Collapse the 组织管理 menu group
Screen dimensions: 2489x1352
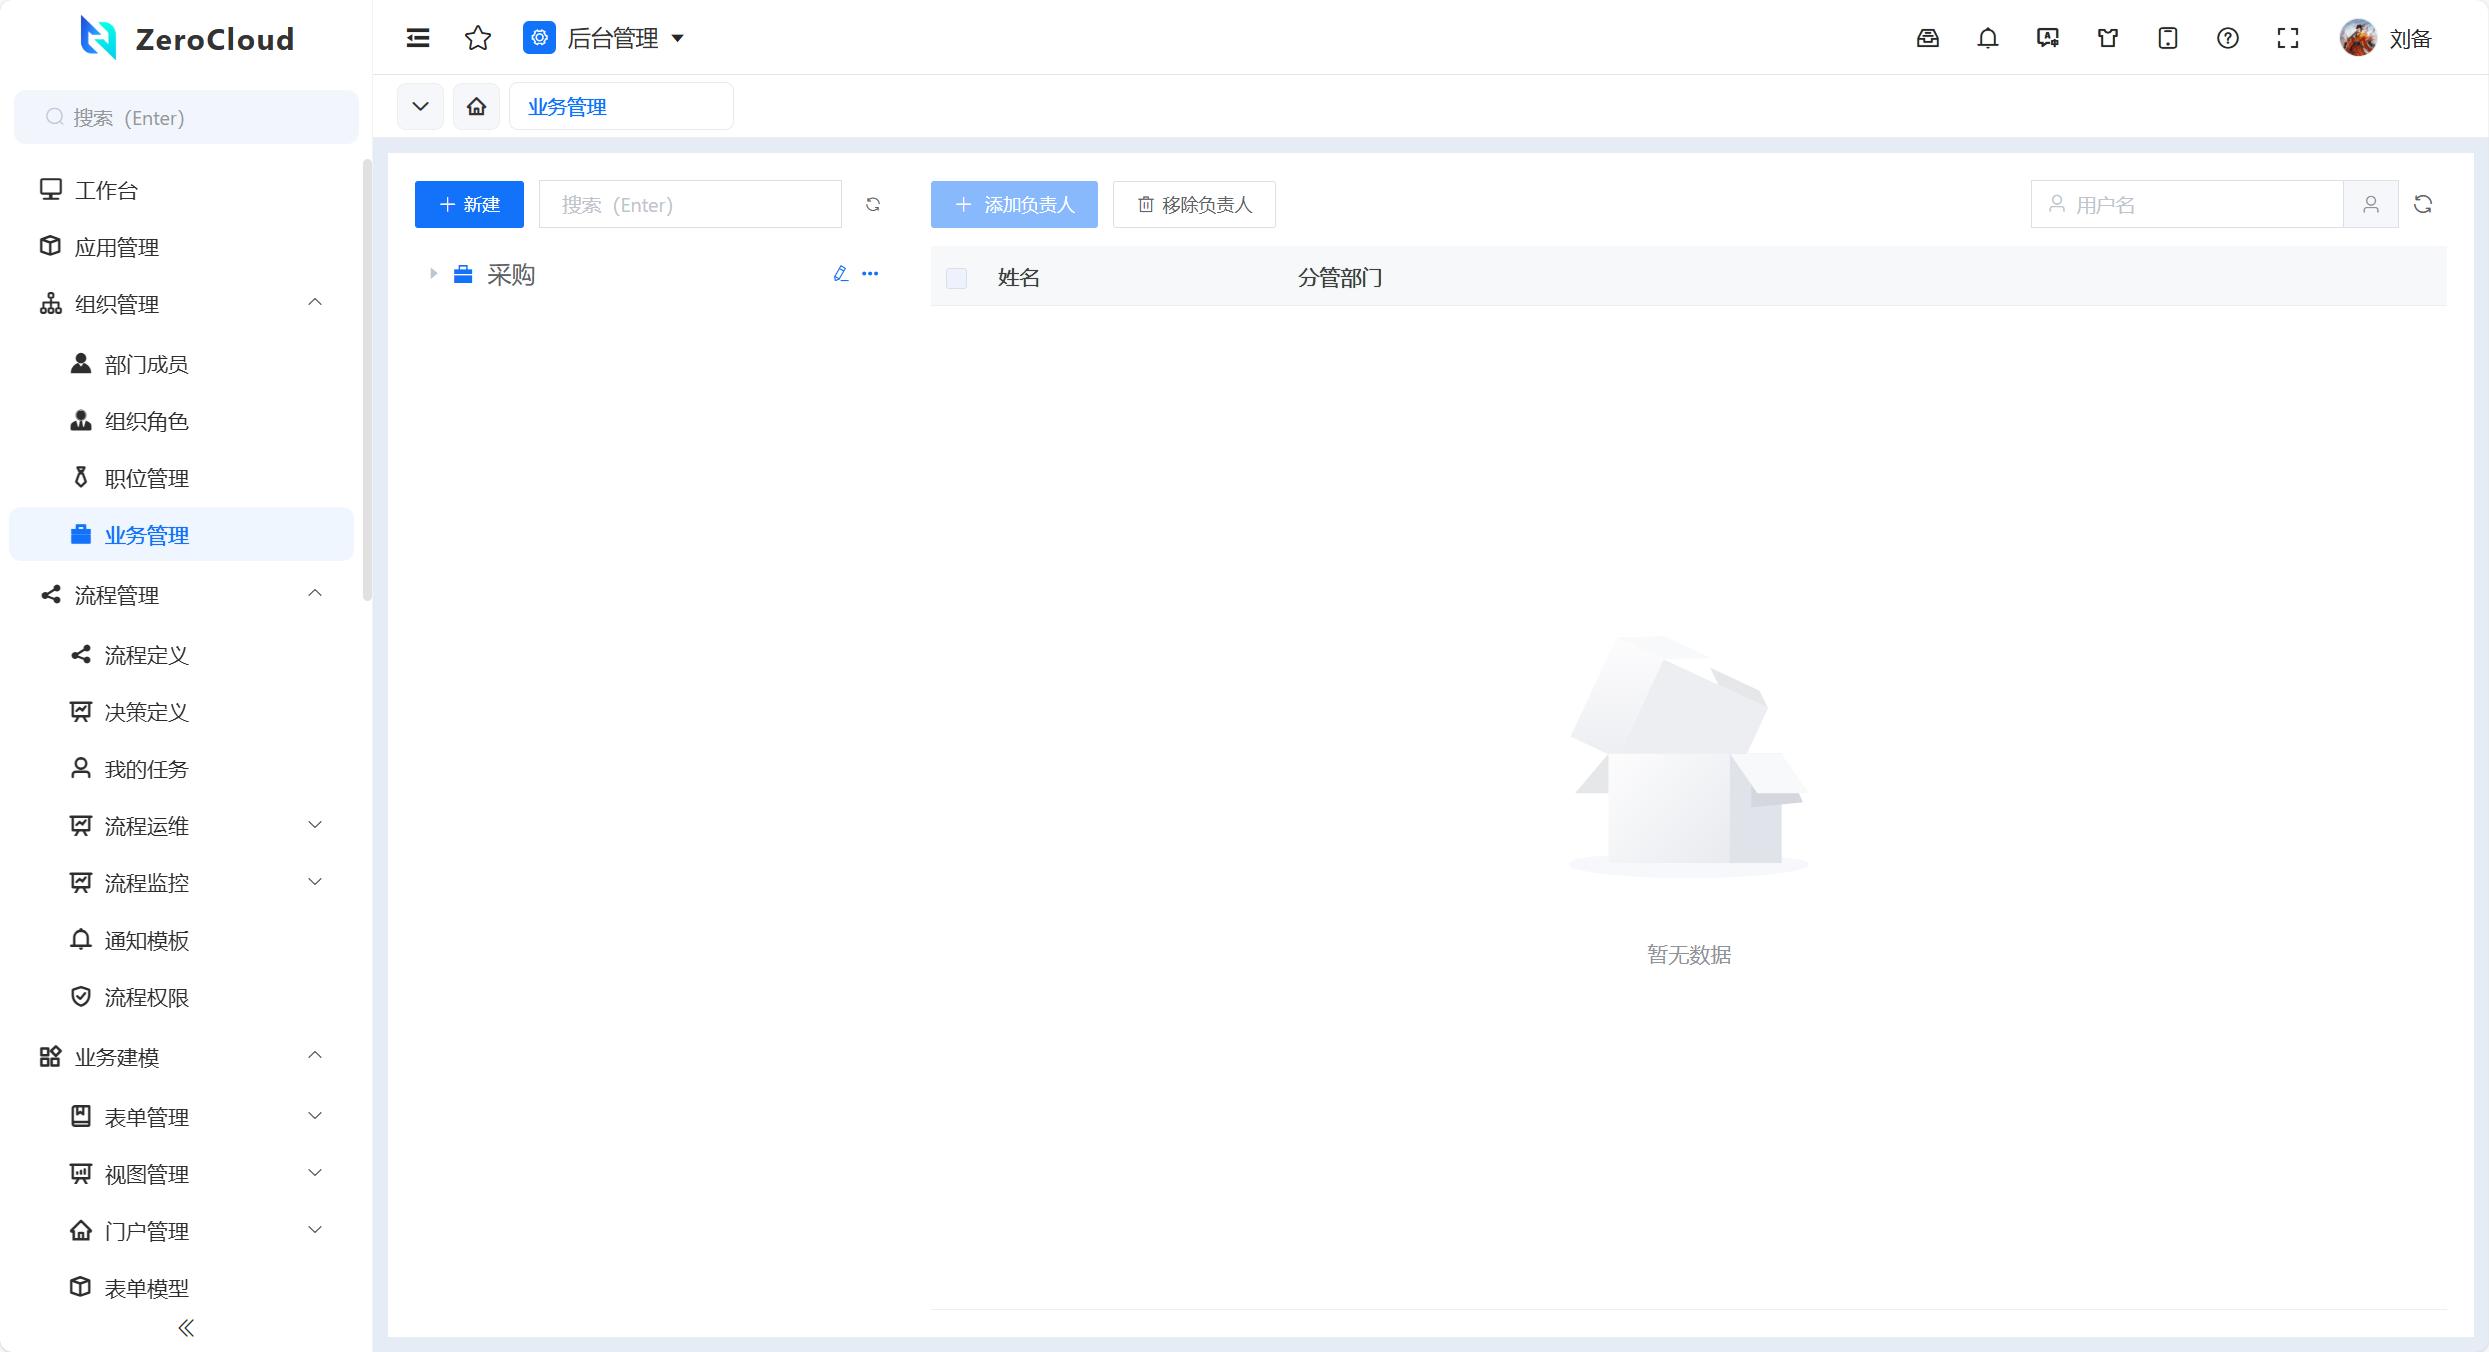click(314, 302)
